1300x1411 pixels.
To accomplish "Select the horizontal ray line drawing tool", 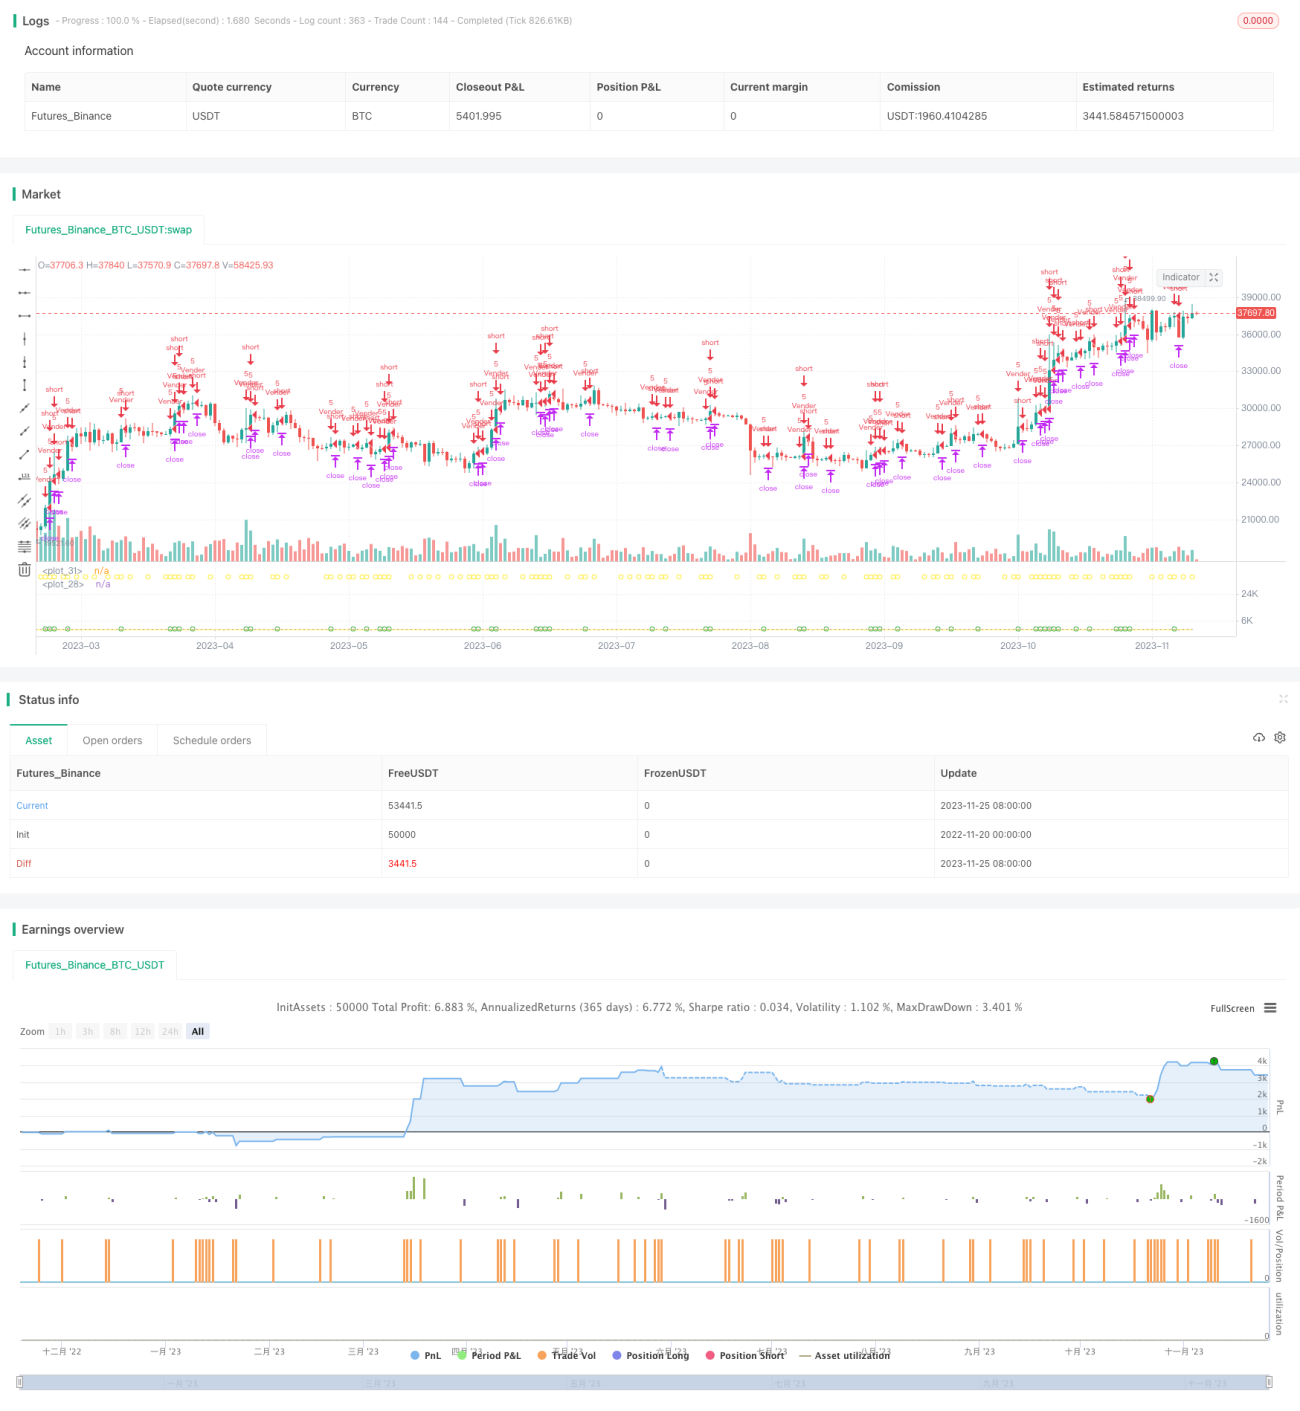I will coord(24,293).
